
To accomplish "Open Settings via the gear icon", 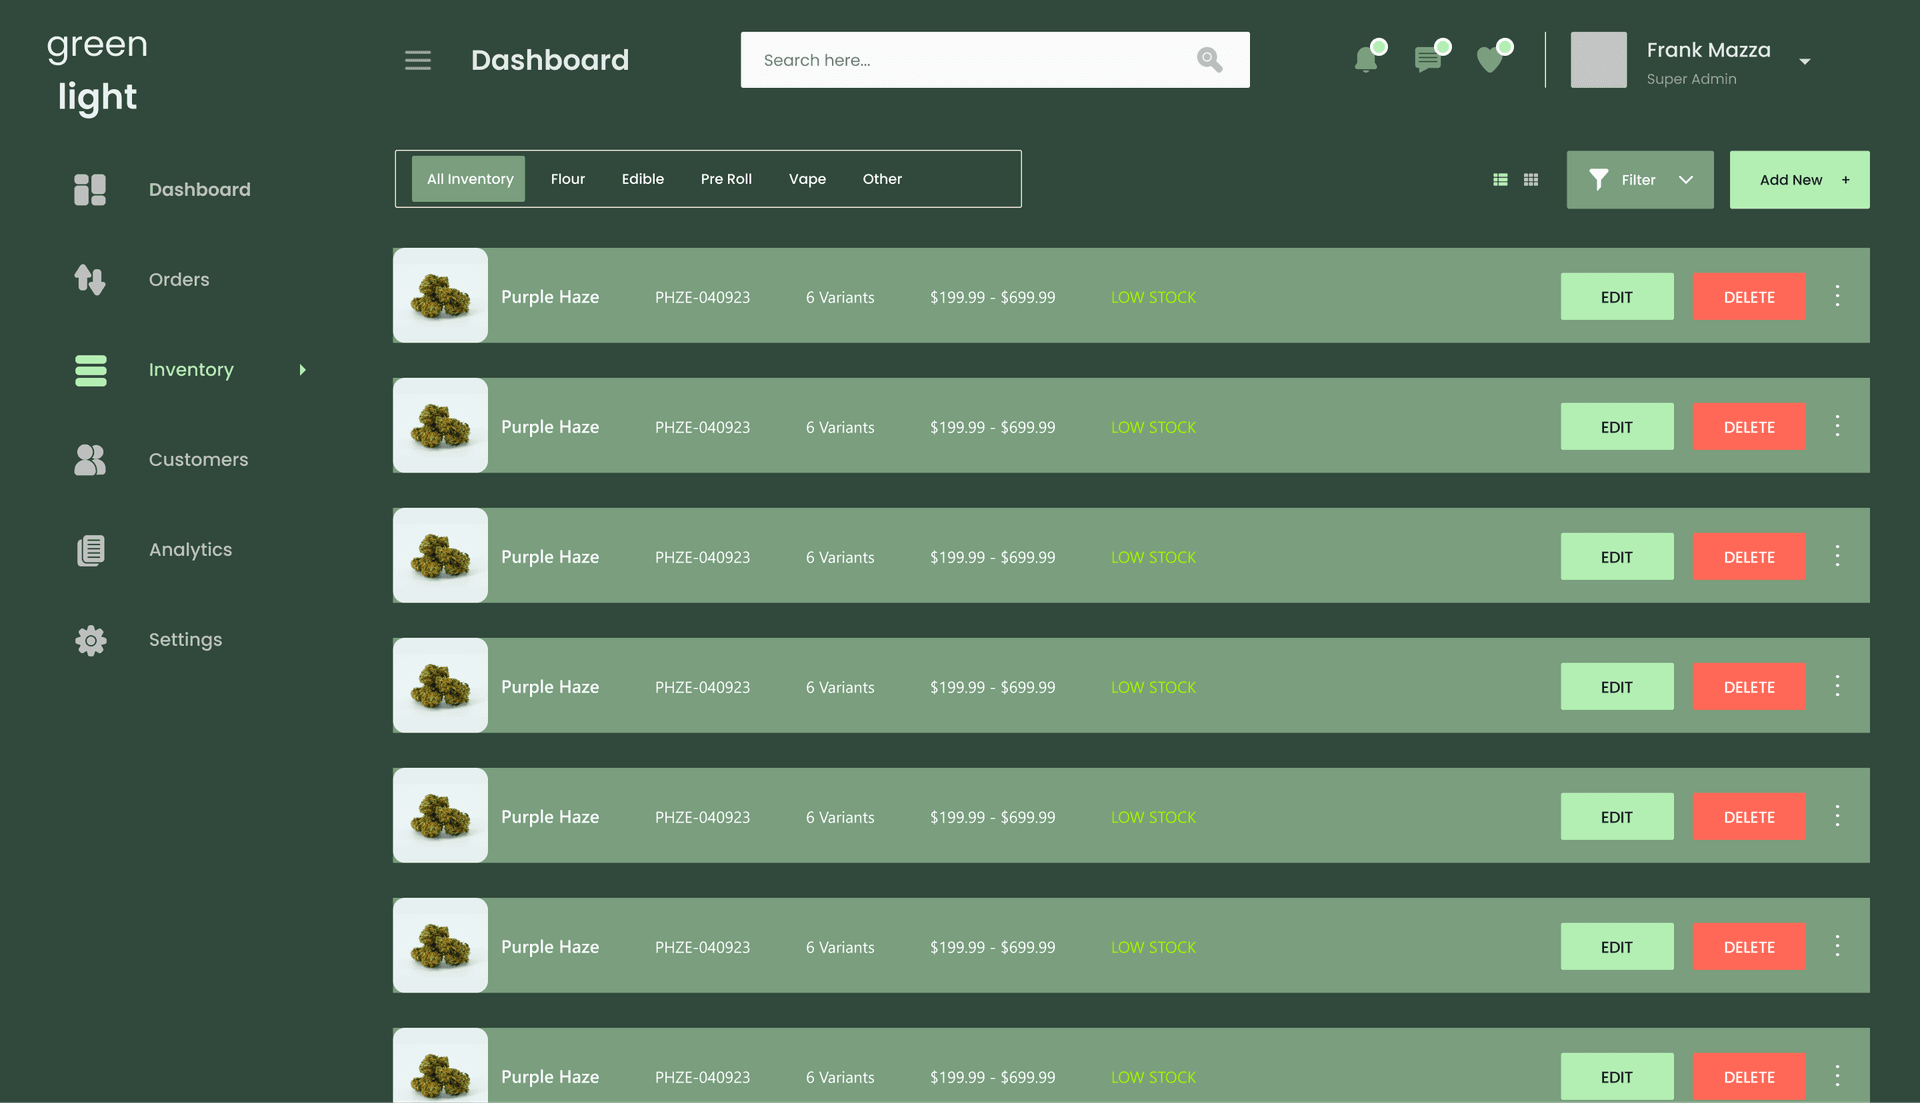I will click(x=89, y=640).
